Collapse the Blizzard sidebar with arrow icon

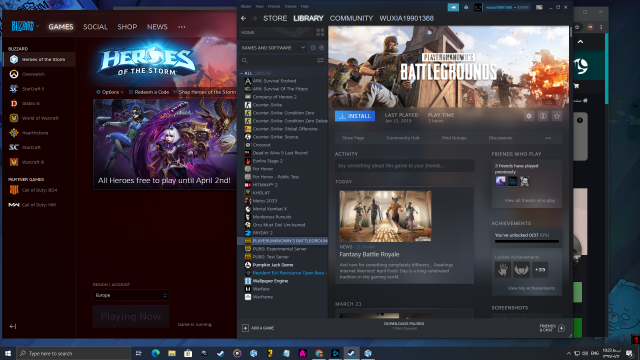[13, 326]
